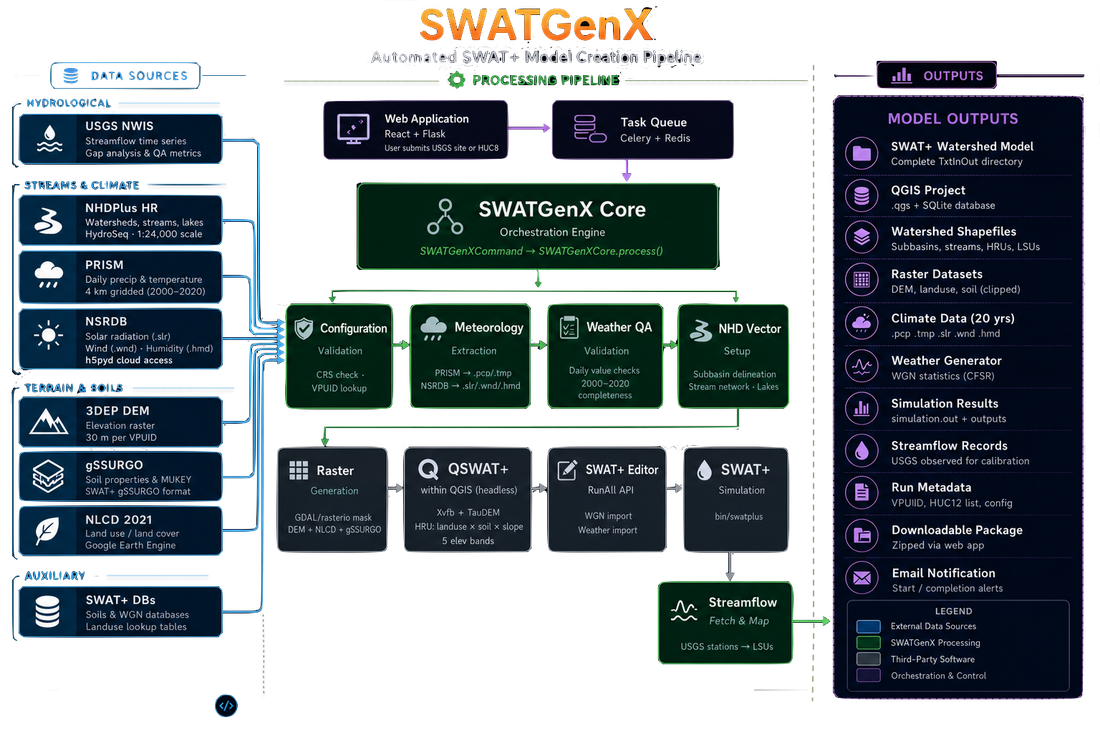Screen dimensions: 1100x733
Task: Click the LEGEND heading
Action: click(x=953, y=611)
